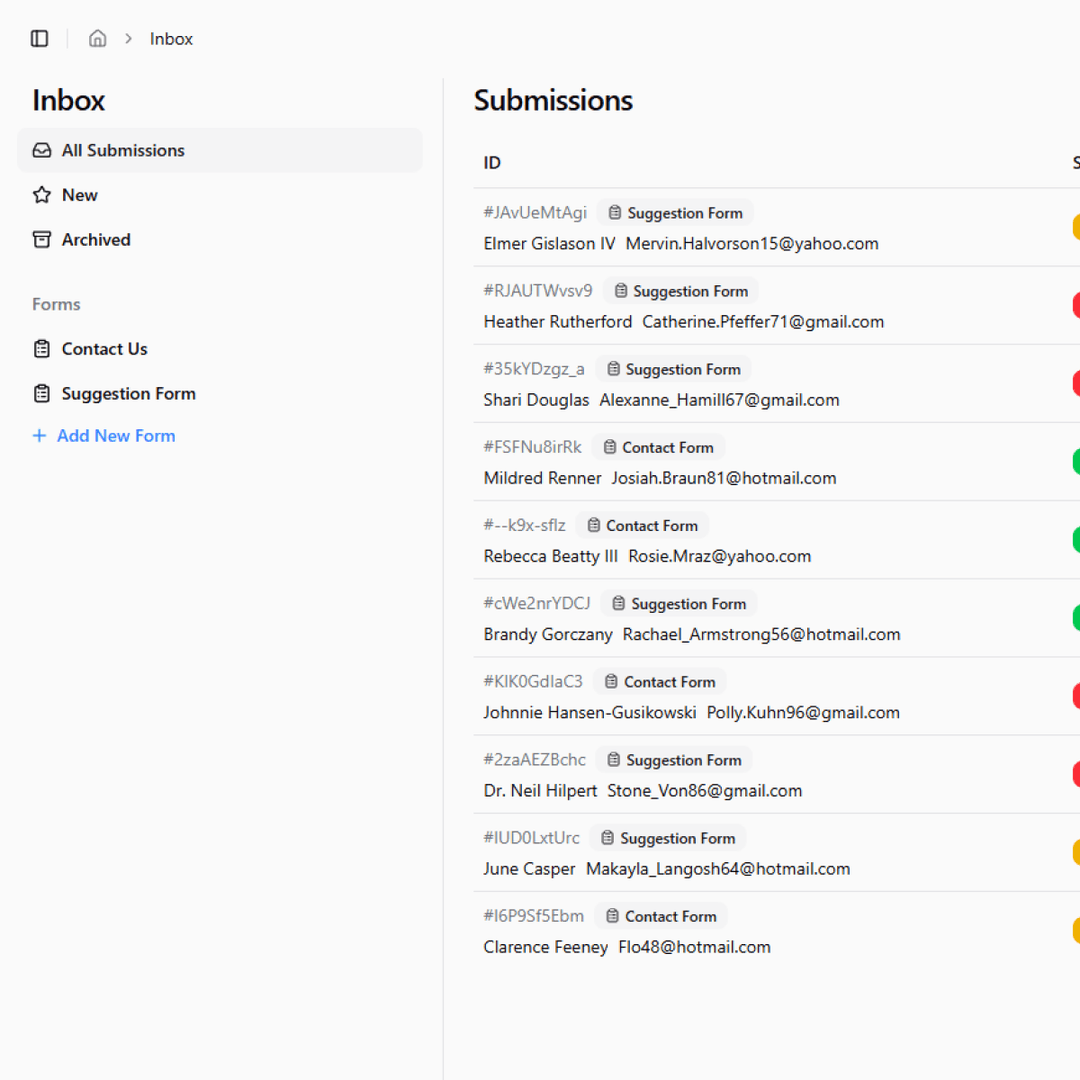1080x1080 pixels.
Task: Click the Add New Form link
Action: click(x=116, y=436)
